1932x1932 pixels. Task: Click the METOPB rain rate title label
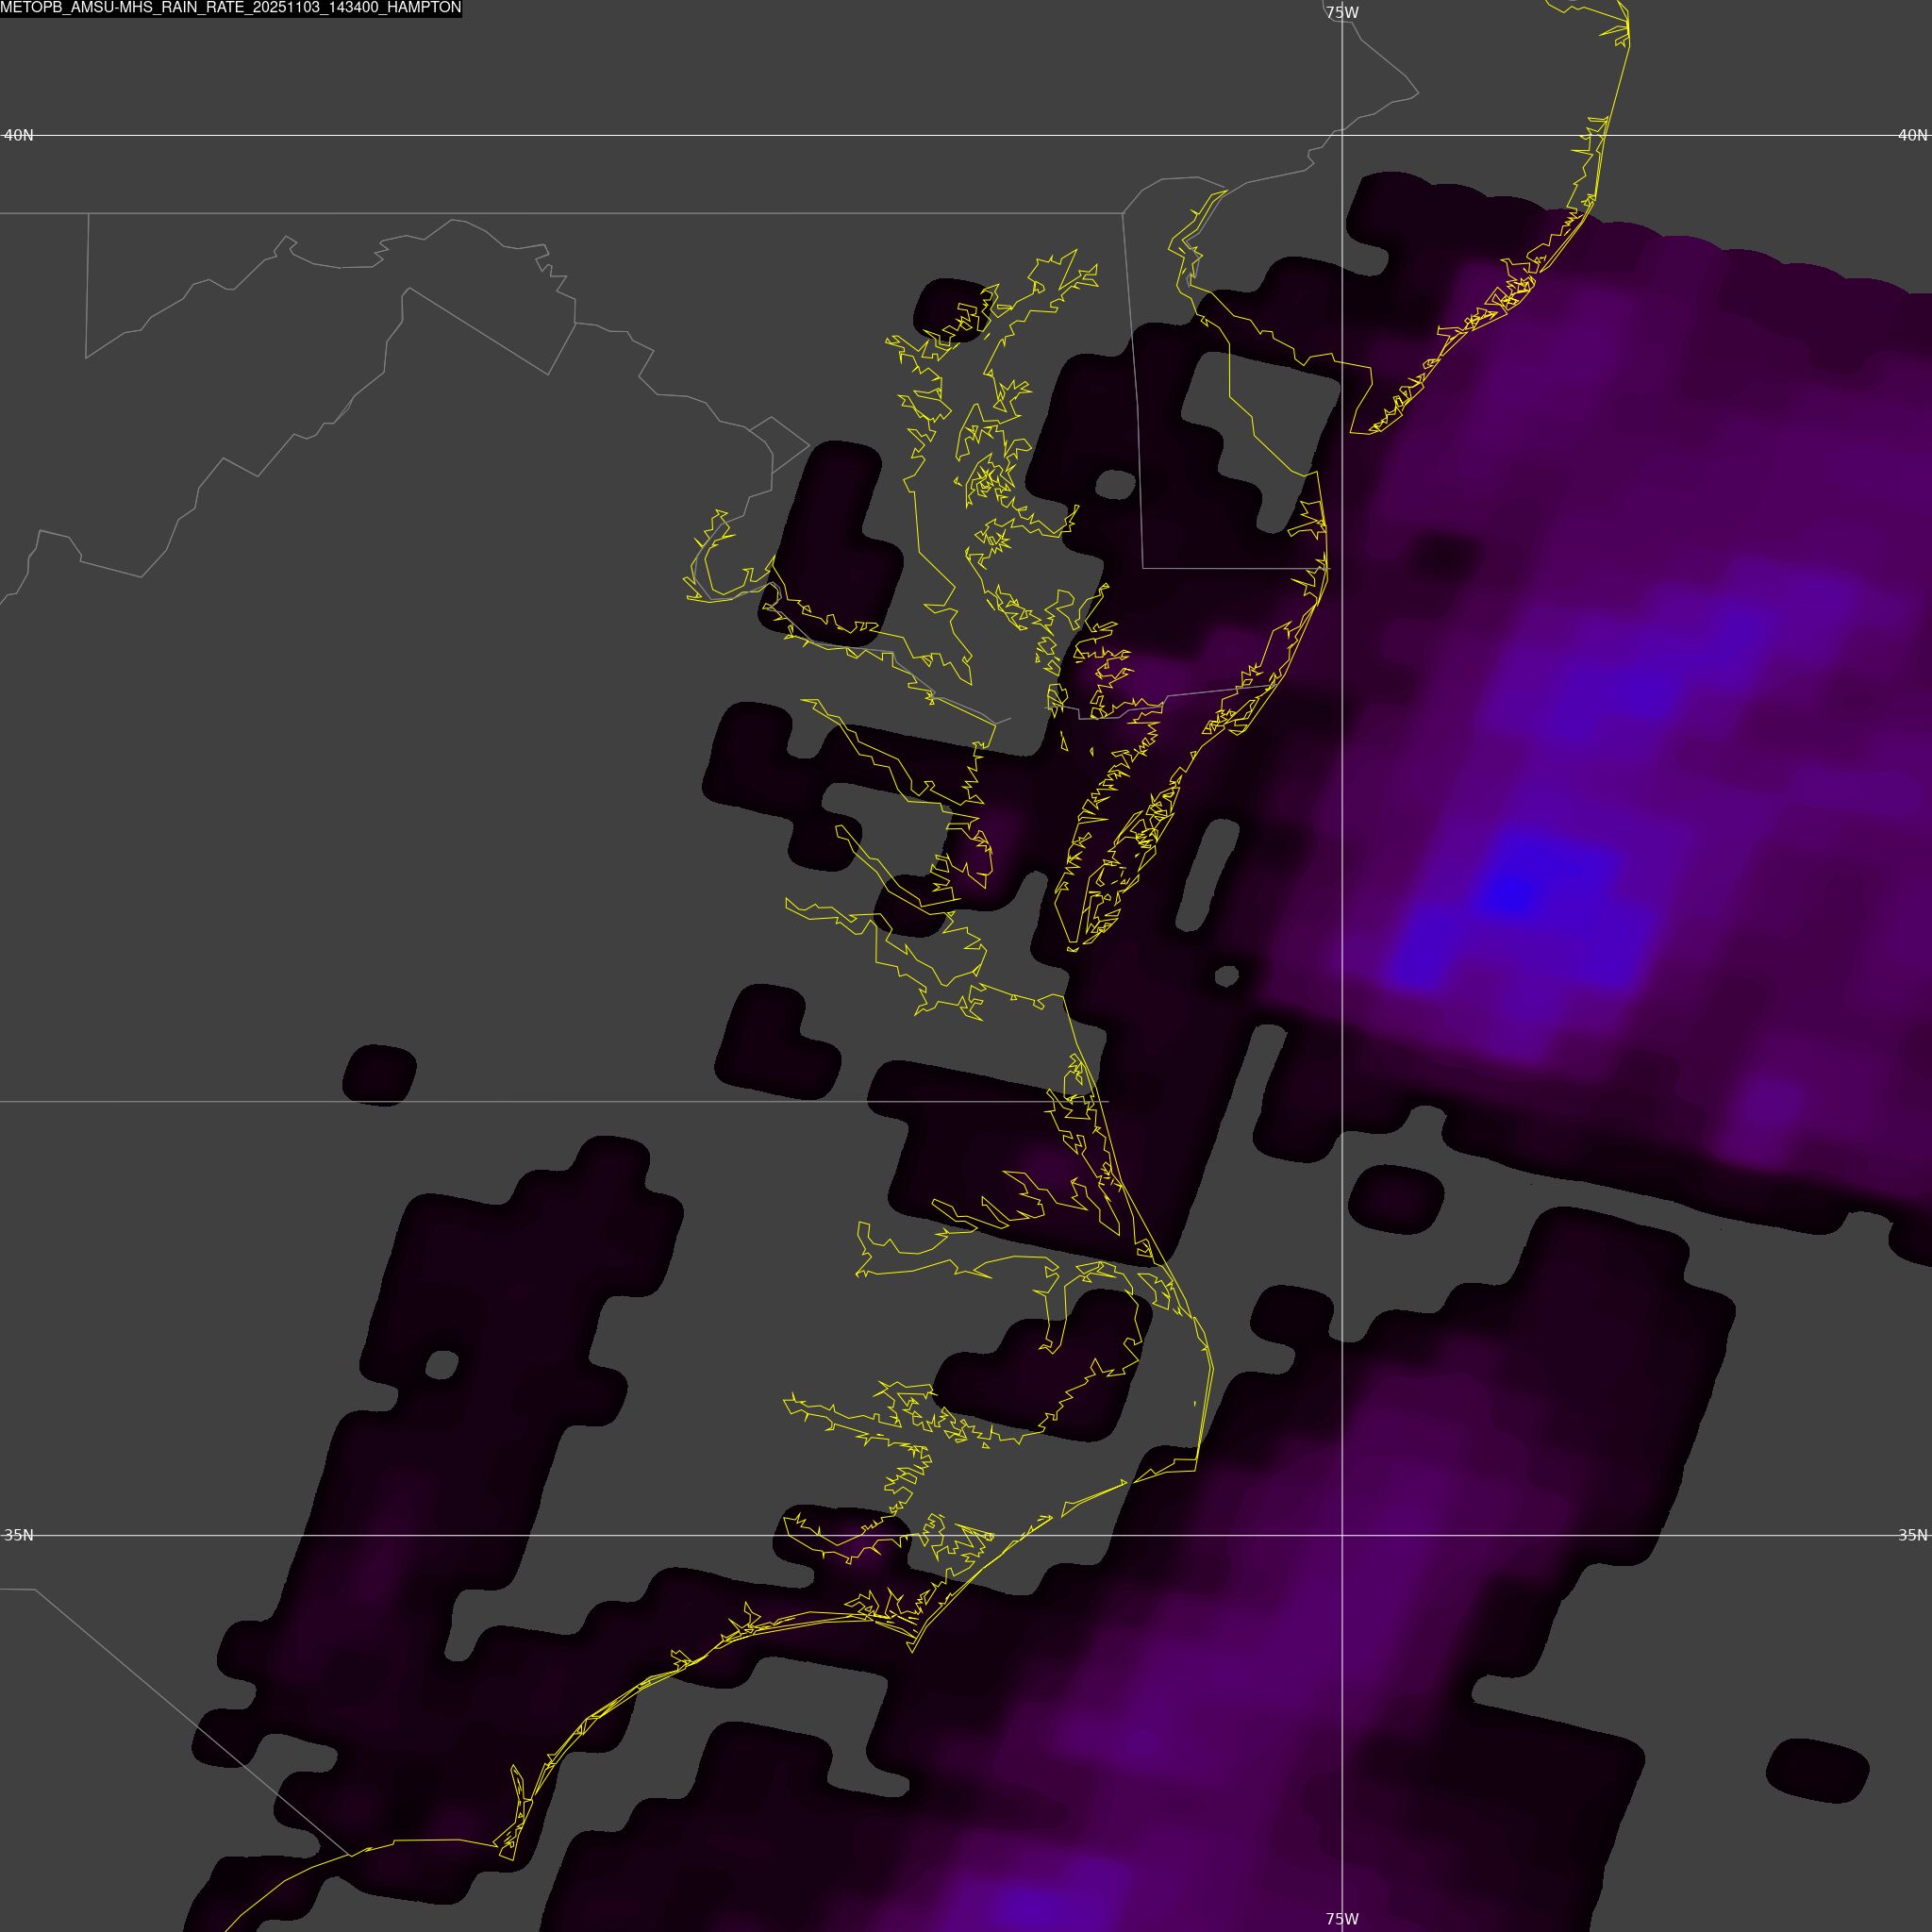[231, 8]
